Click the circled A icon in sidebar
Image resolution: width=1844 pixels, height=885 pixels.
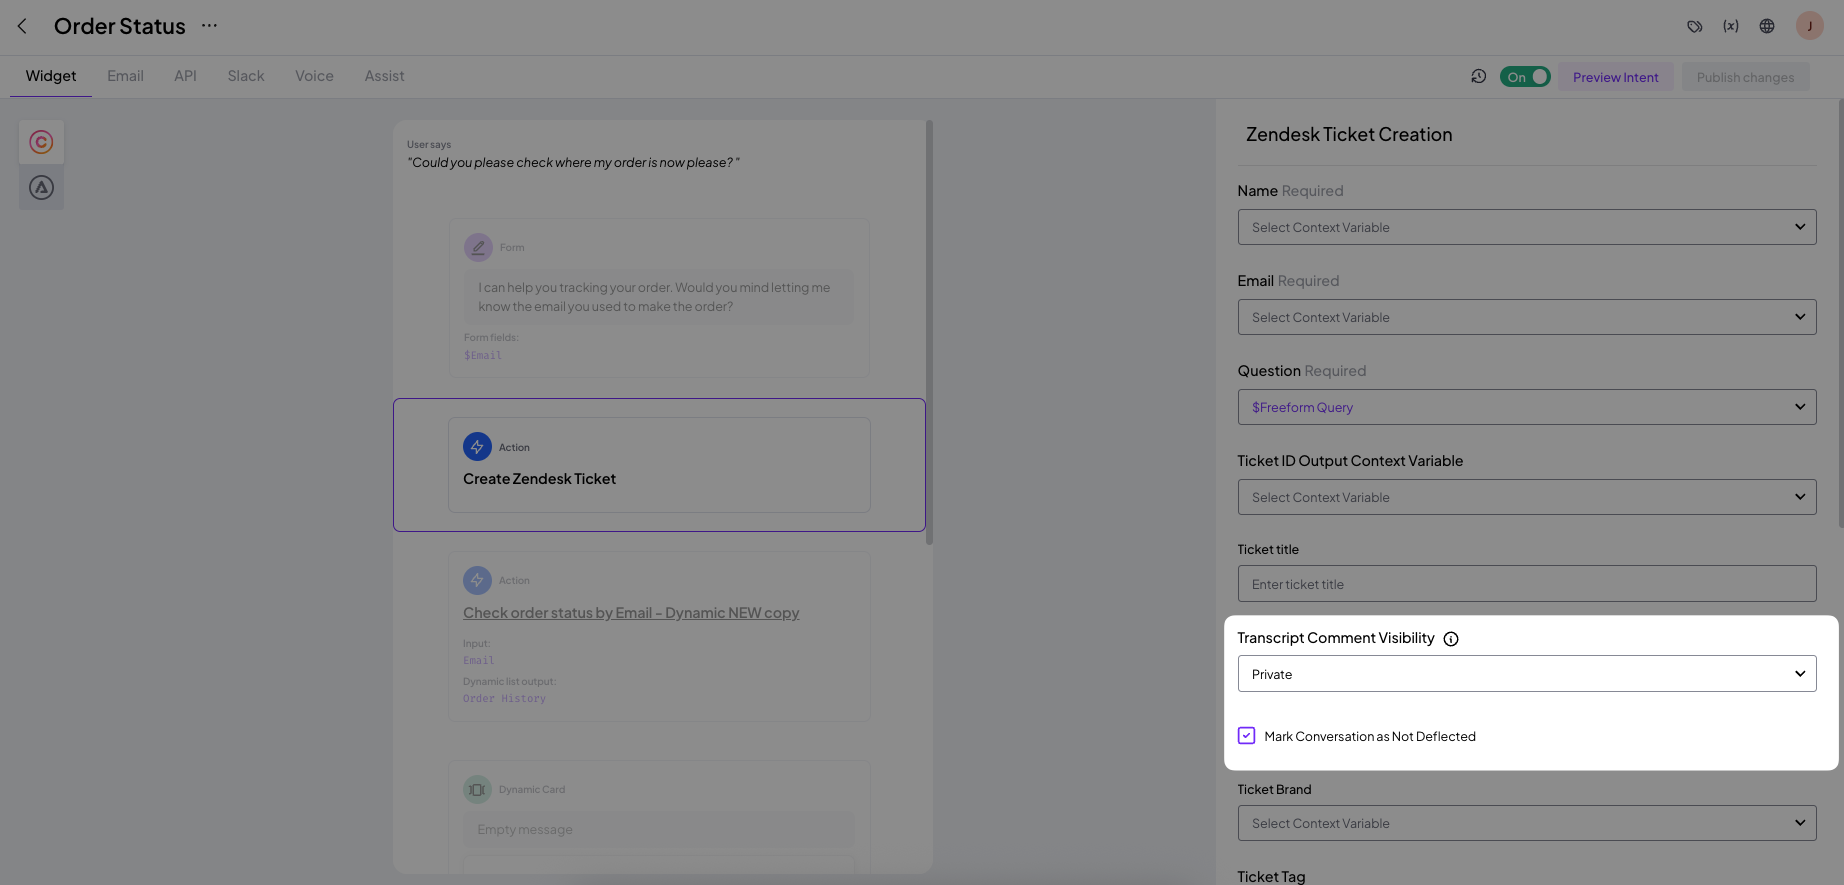point(41,187)
